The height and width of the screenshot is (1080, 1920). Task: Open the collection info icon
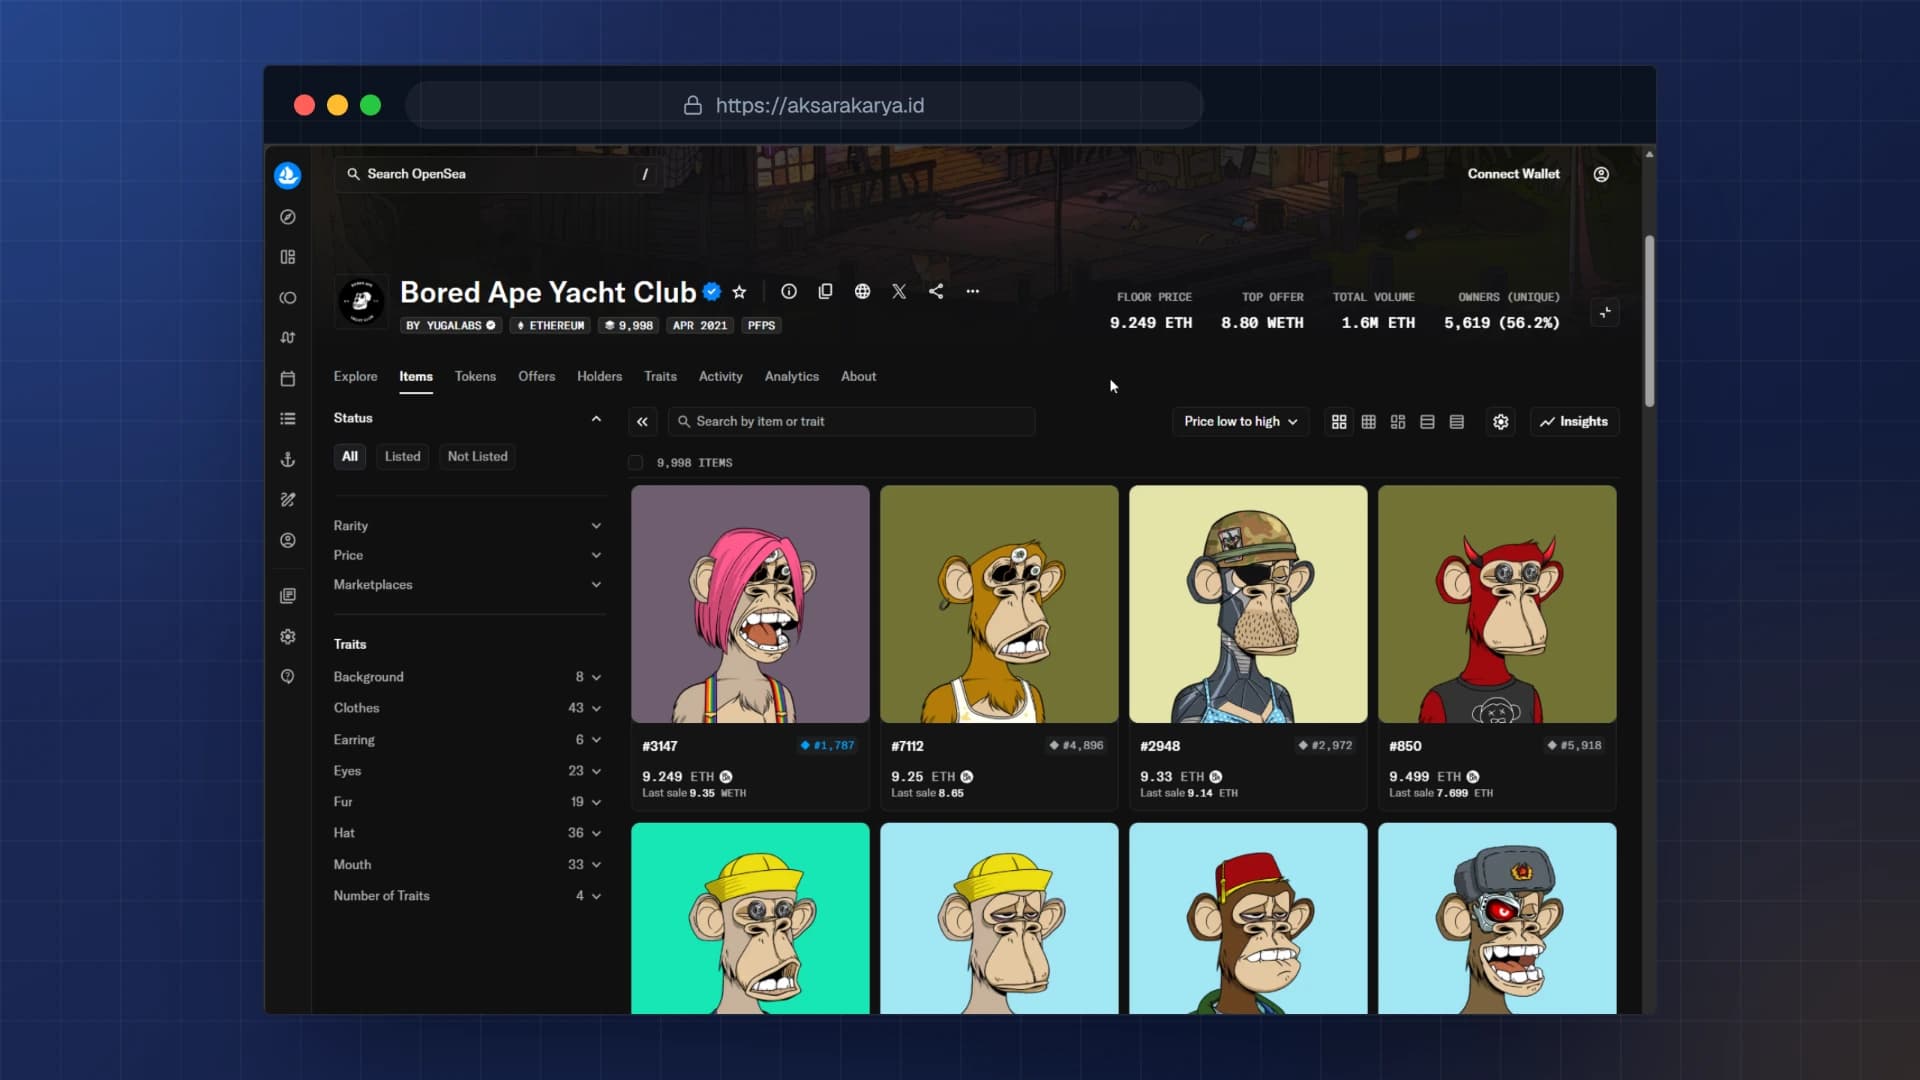point(789,291)
